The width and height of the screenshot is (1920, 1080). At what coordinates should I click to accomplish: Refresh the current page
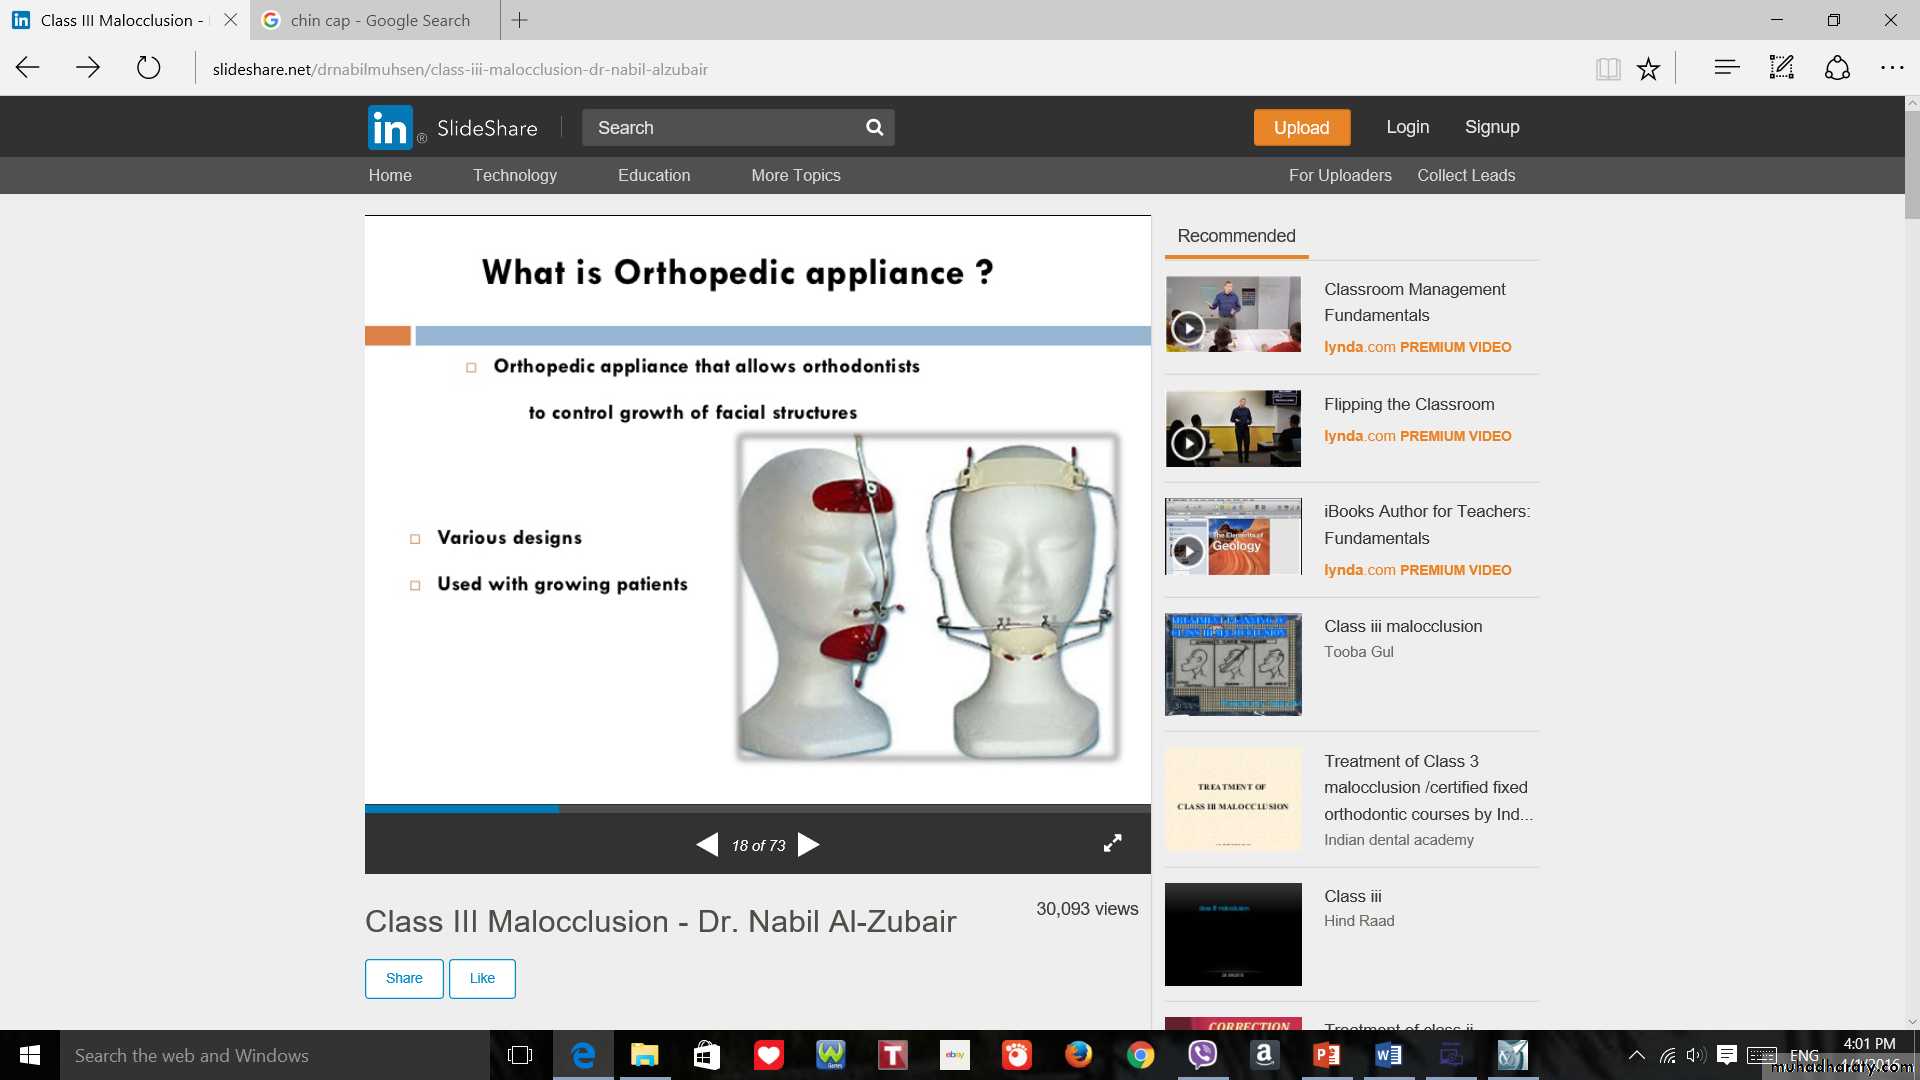tap(148, 68)
